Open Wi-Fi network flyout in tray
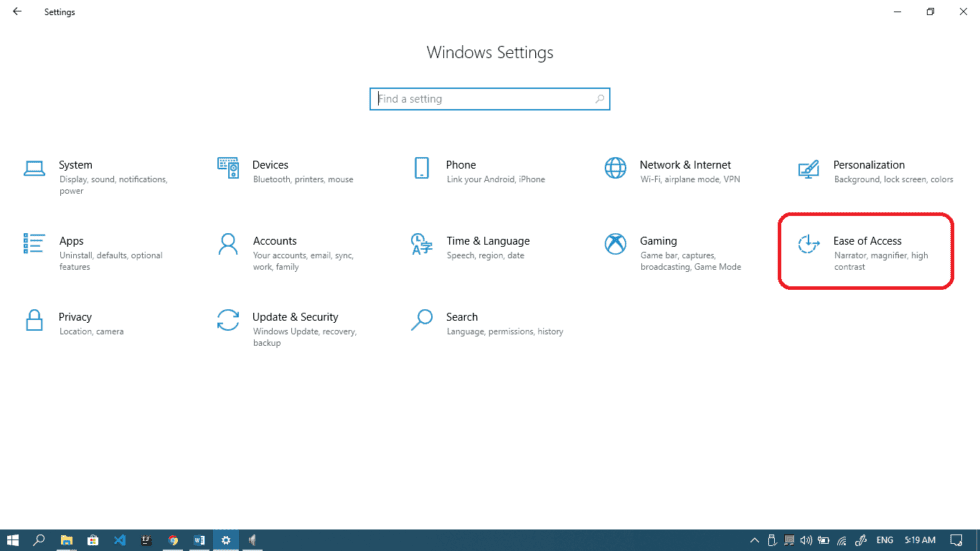Image resolution: width=980 pixels, height=551 pixels. [842, 540]
